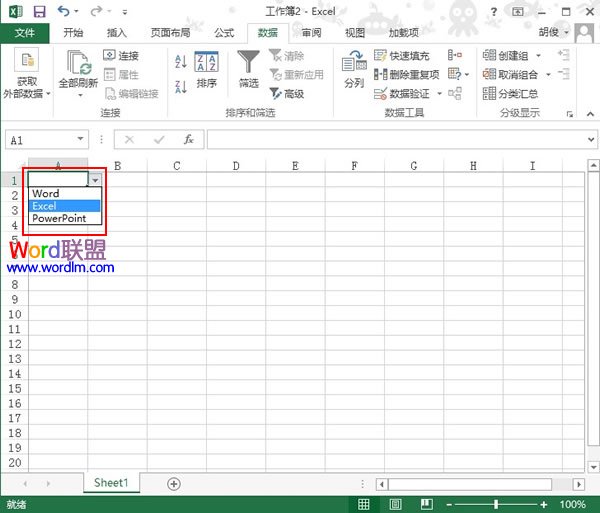Switch to the Home (开始) tab
This screenshot has width=600, height=513.
(x=73, y=33)
